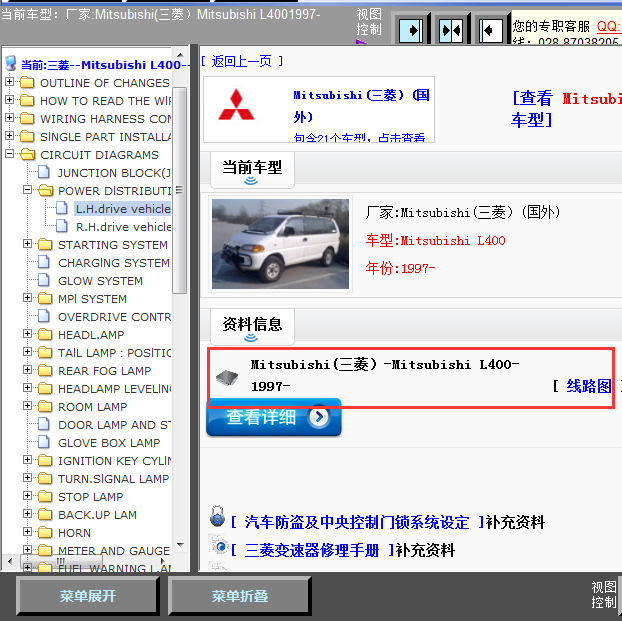
Task: Click the GLOW SYSTEM document icon
Action: click(x=44, y=280)
